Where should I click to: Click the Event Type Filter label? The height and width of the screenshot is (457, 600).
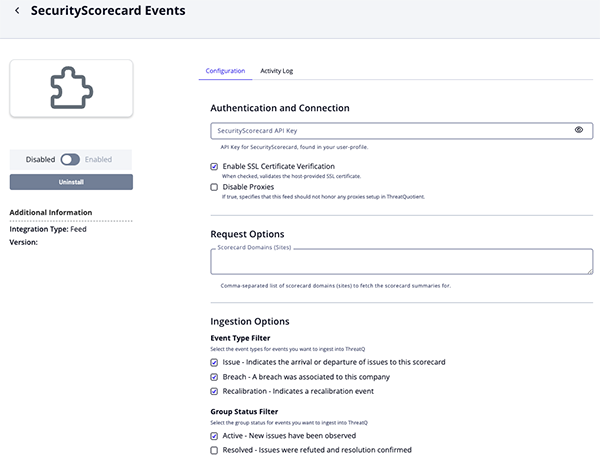(240, 338)
